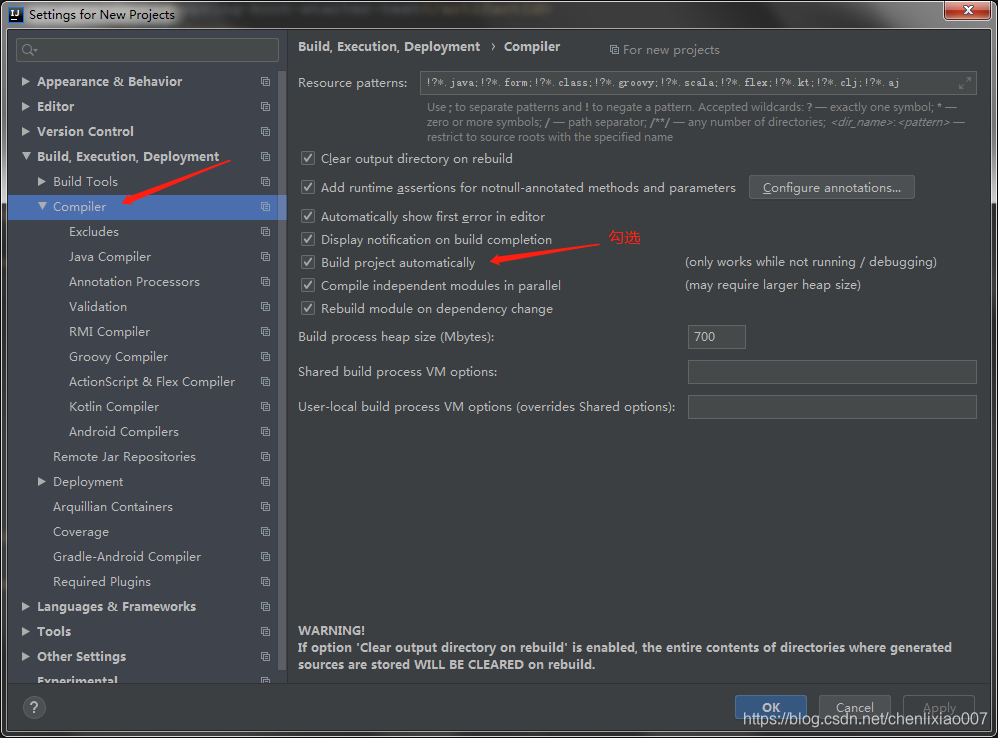Expand the Resource patterns field editor
Viewport: 998px width, 738px height.
(x=965, y=83)
